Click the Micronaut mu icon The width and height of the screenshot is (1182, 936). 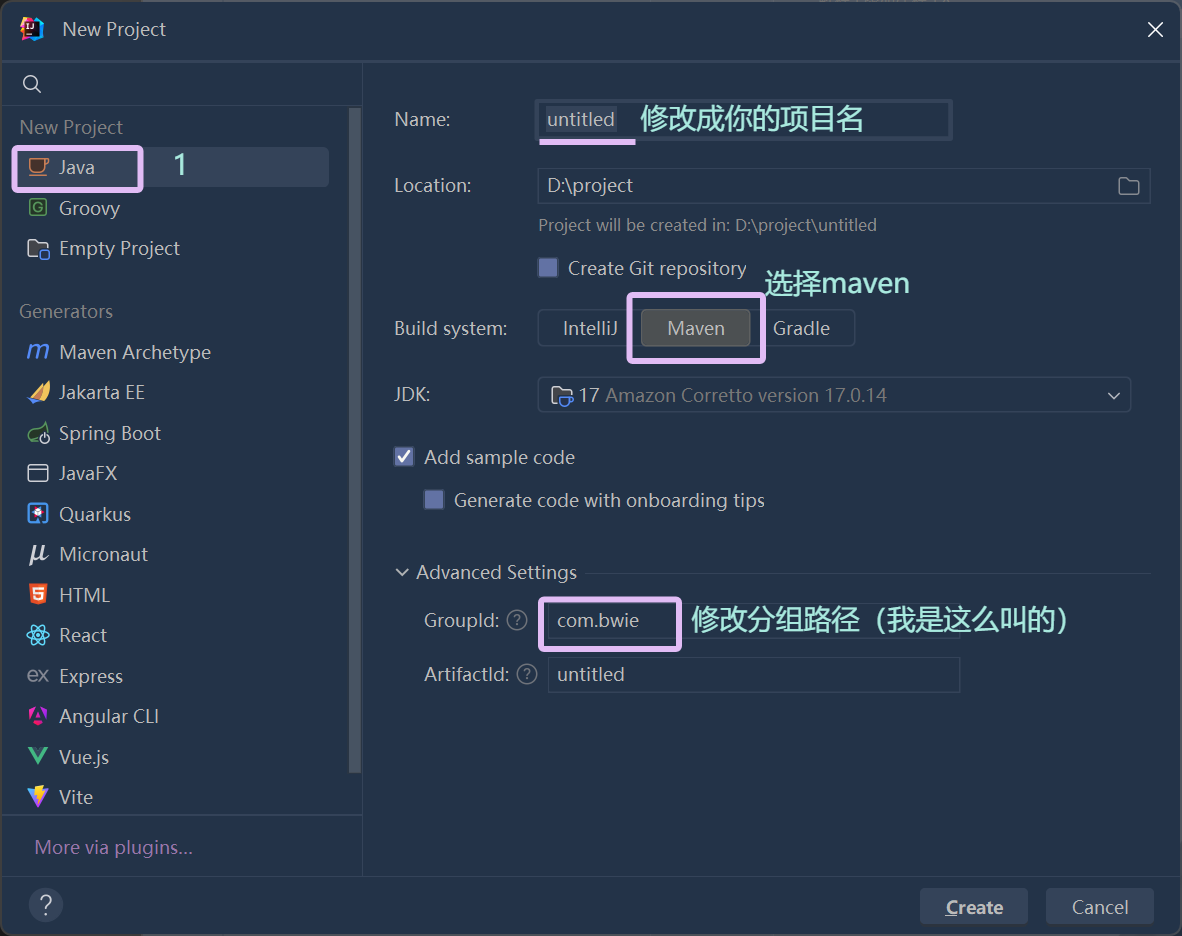(38, 555)
